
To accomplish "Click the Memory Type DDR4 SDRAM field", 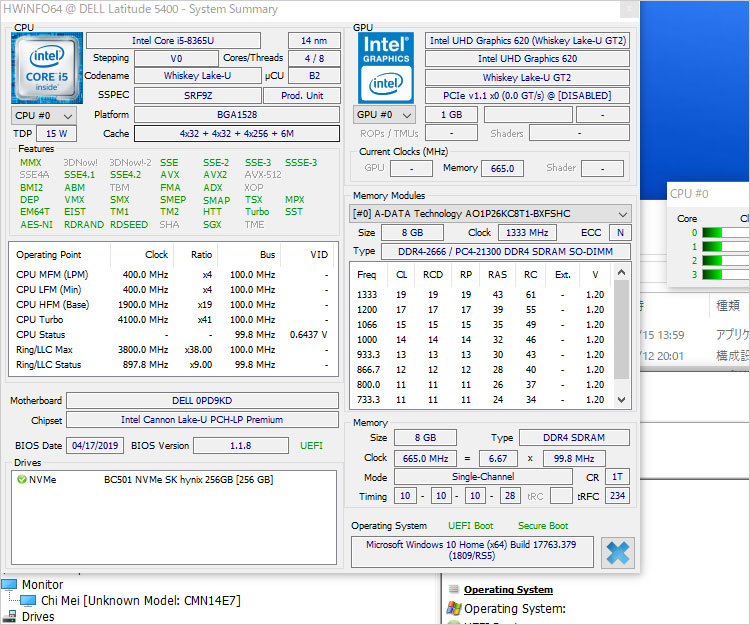I will (x=574, y=438).
